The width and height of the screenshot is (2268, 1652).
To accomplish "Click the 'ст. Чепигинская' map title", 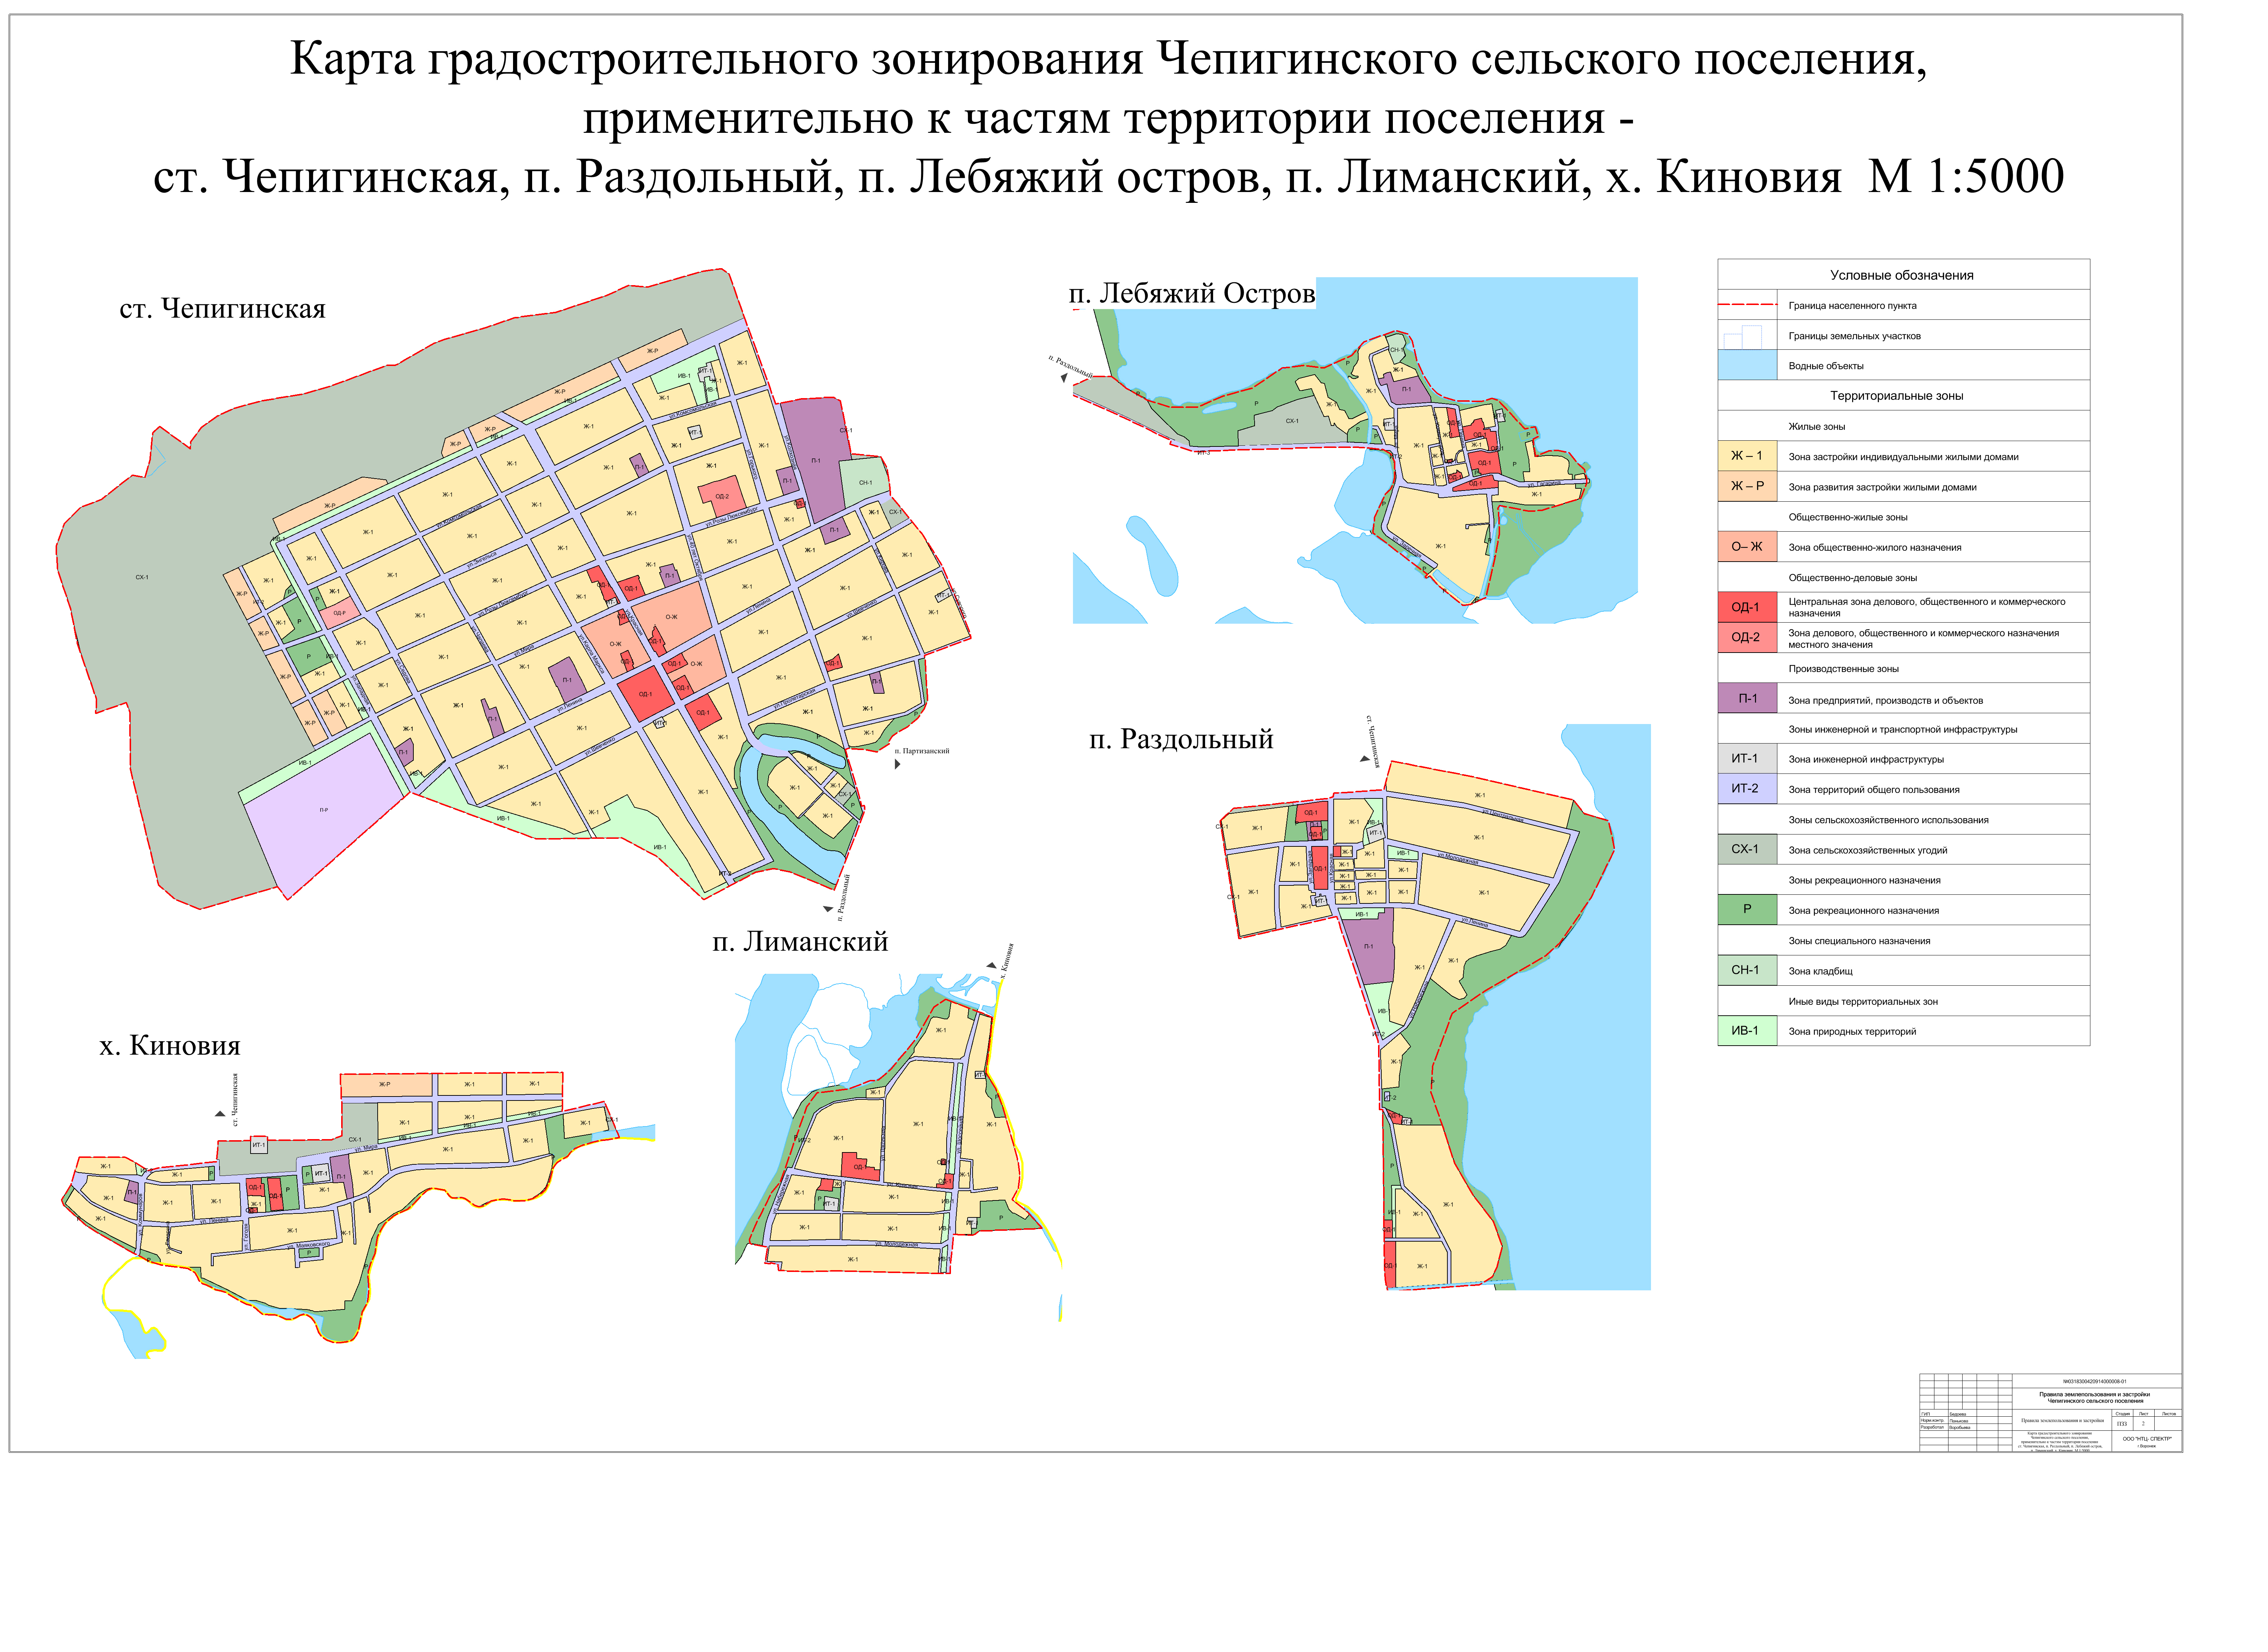I will (222, 309).
